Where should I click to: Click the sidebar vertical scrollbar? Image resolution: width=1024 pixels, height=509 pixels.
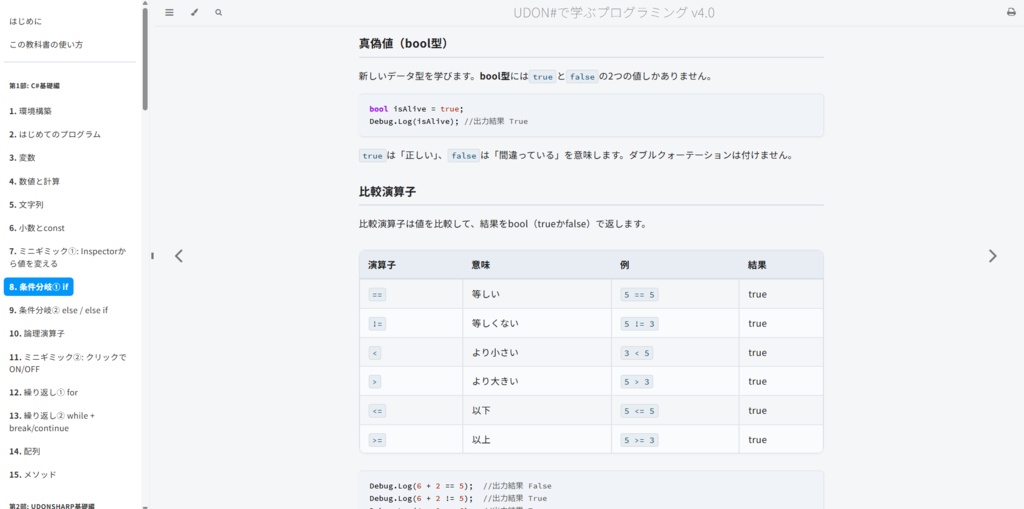pyautogui.click(x=145, y=59)
